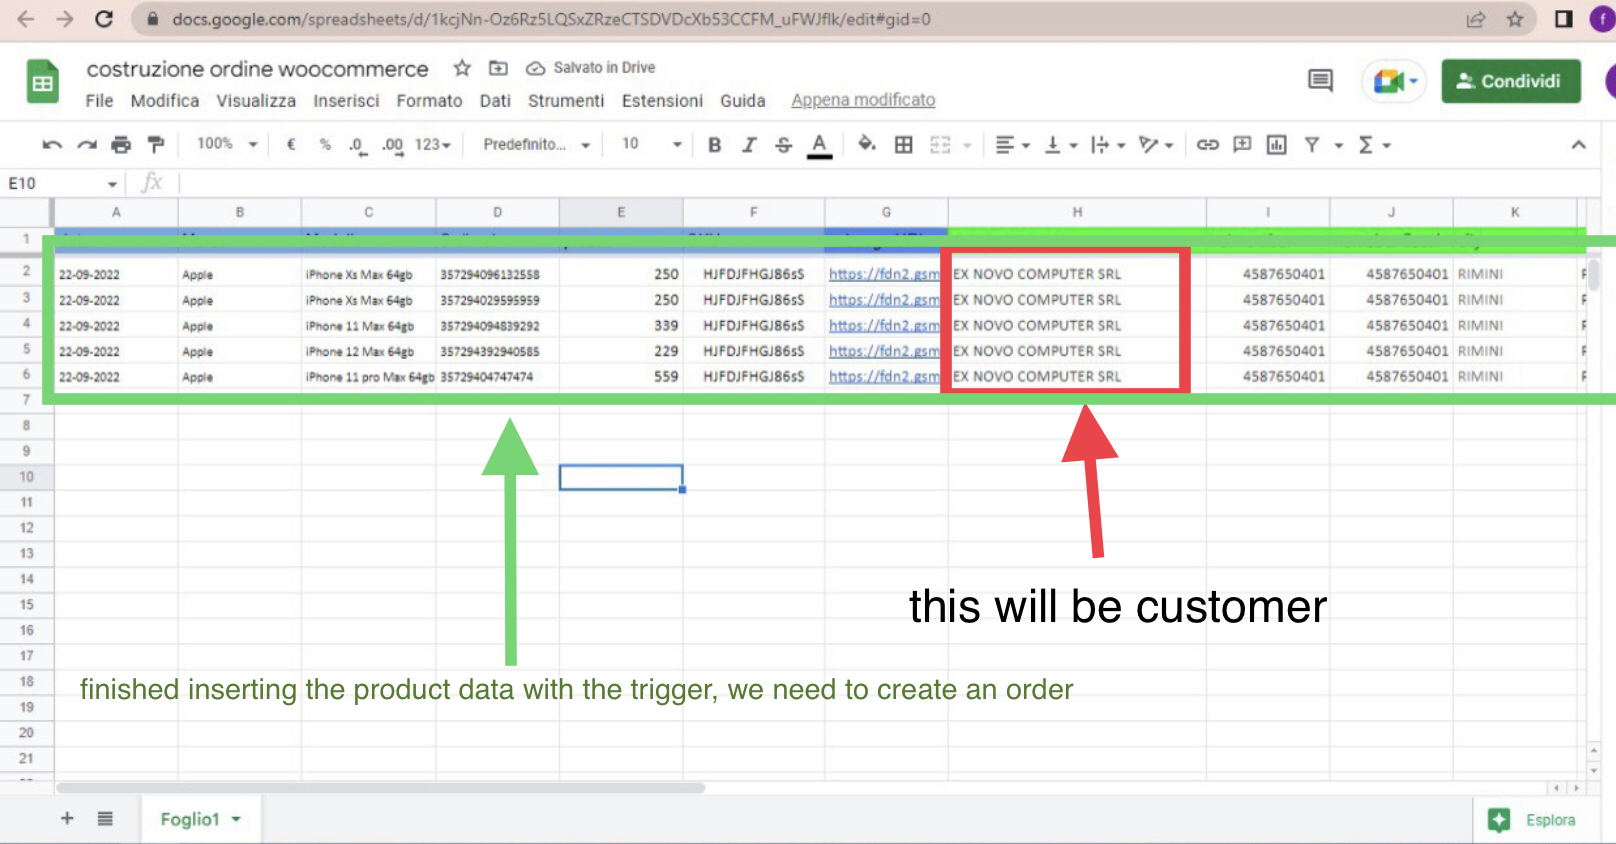Click the Merge cells icon
The width and height of the screenshot is (1616, 844).
point(940,145)
